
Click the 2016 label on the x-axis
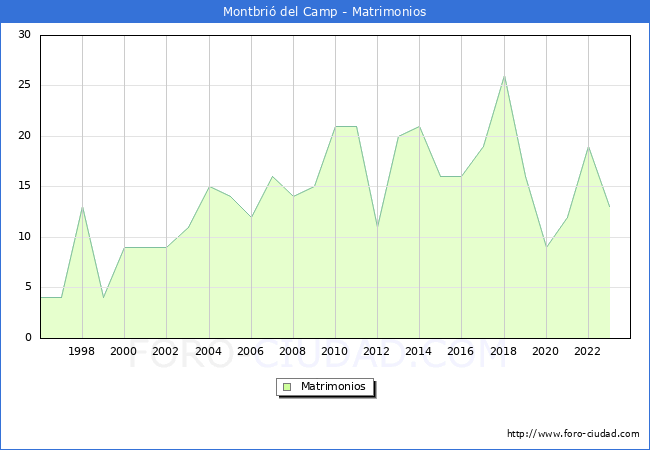[x=461, y=351]
